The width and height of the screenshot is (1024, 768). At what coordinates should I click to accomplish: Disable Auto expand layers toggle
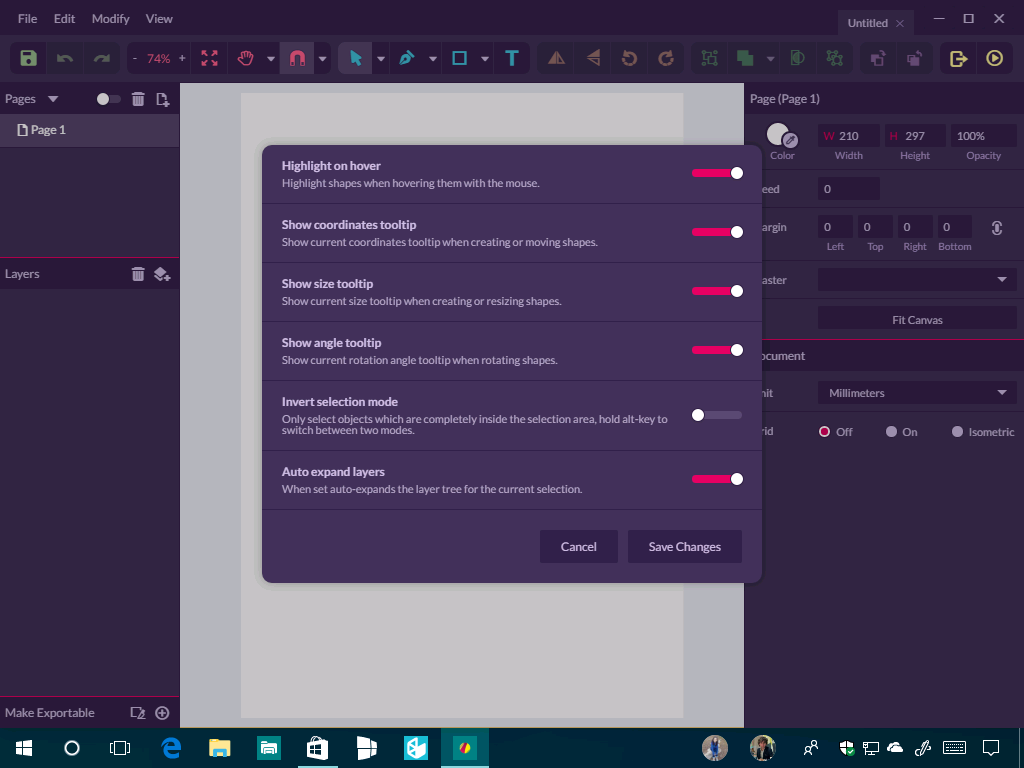point(717,479)
